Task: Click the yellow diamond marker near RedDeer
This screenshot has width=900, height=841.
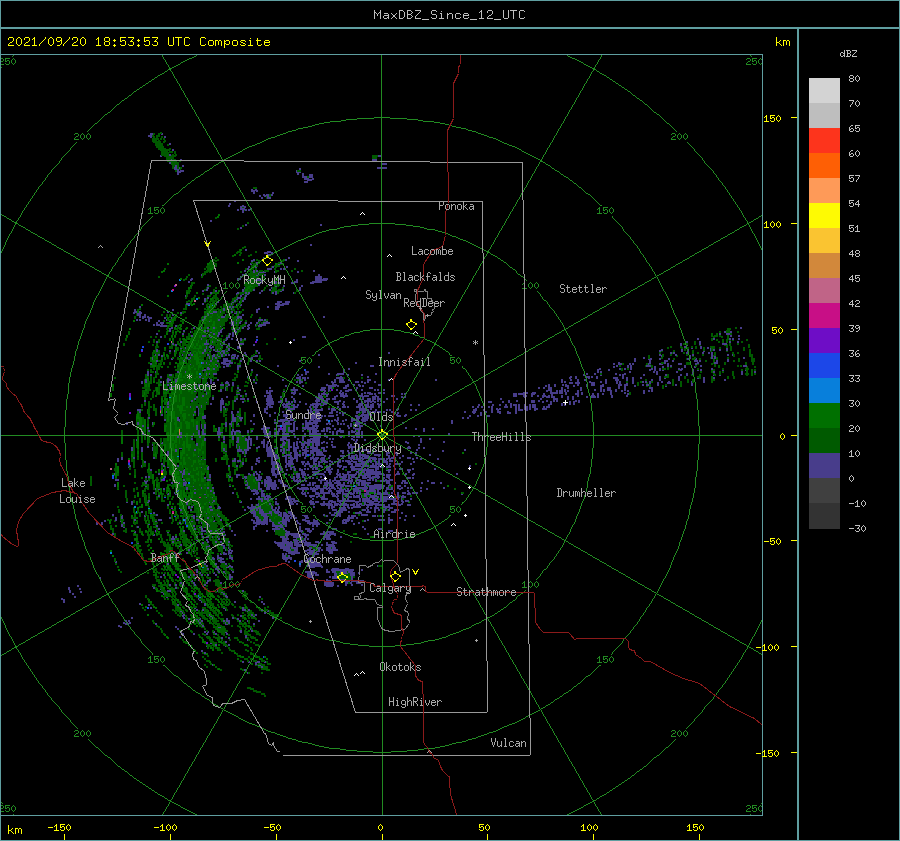Action: (x=412, y=325)
